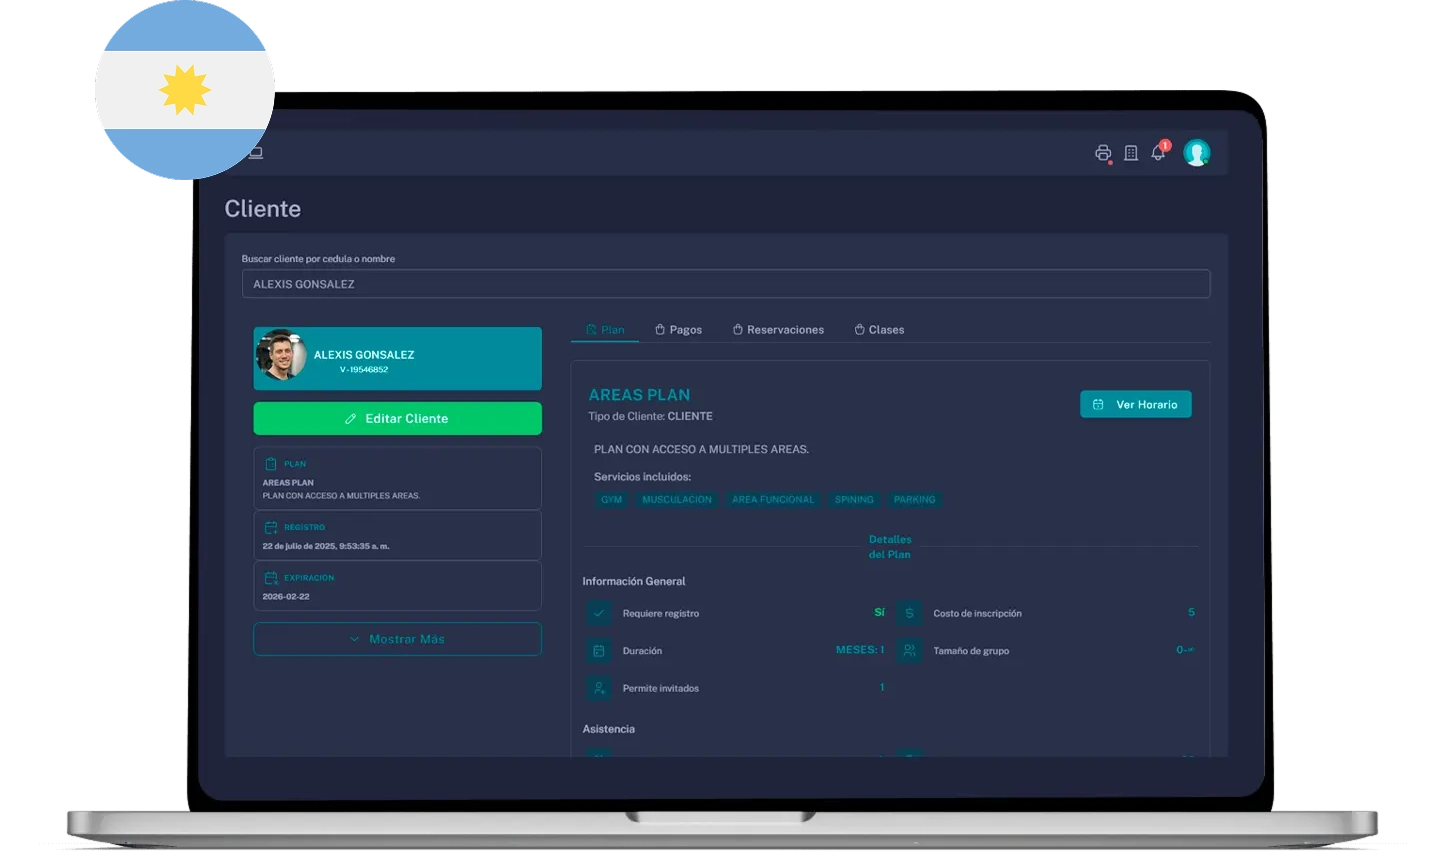
Task: Click the Tamaño de grupo people icon
Action: 909,651
